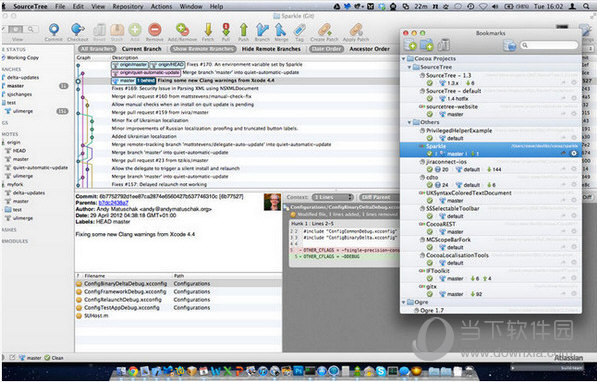Click the Chrome icon in the Dock
The height and width of the screenshot is (382, 597).
click(x=133, y=371)
